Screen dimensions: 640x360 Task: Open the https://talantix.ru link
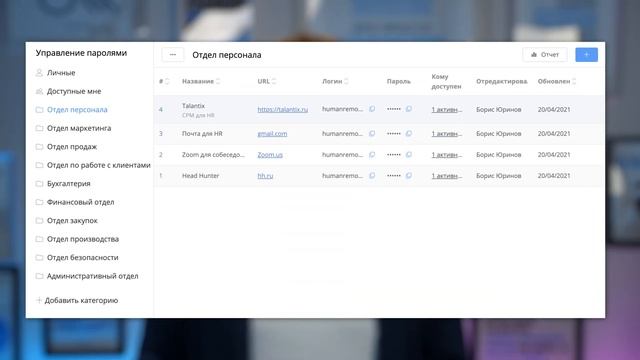point(282,109)
